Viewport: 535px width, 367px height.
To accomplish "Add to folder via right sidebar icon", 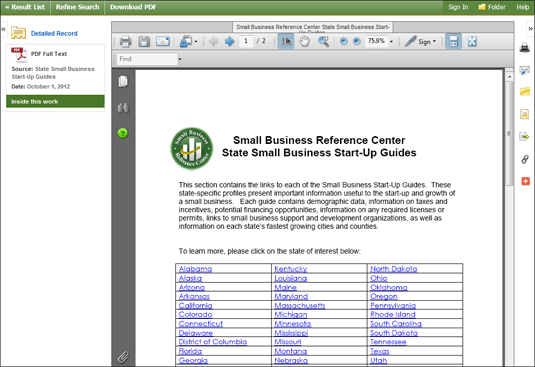I will coord(525,91).
